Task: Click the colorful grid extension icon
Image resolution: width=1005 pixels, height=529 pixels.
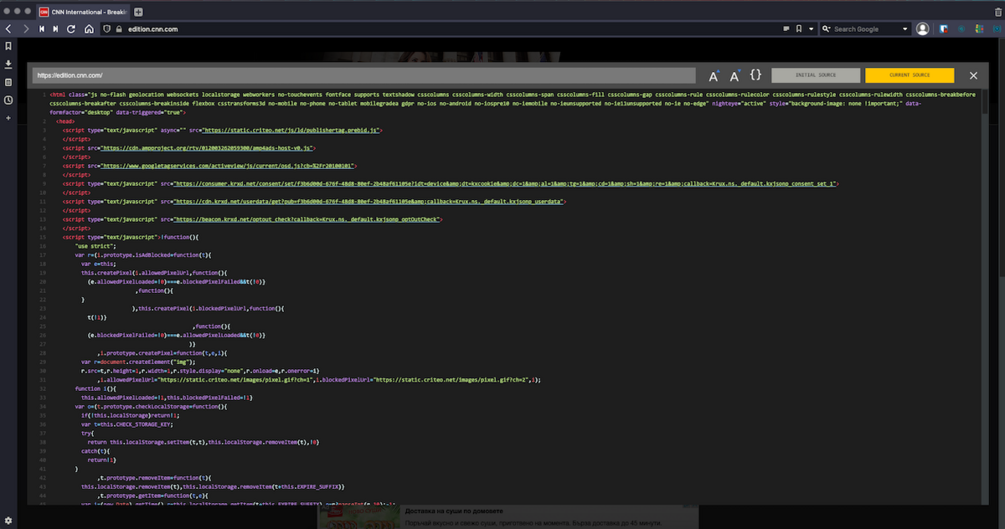Action: point(979,29)
